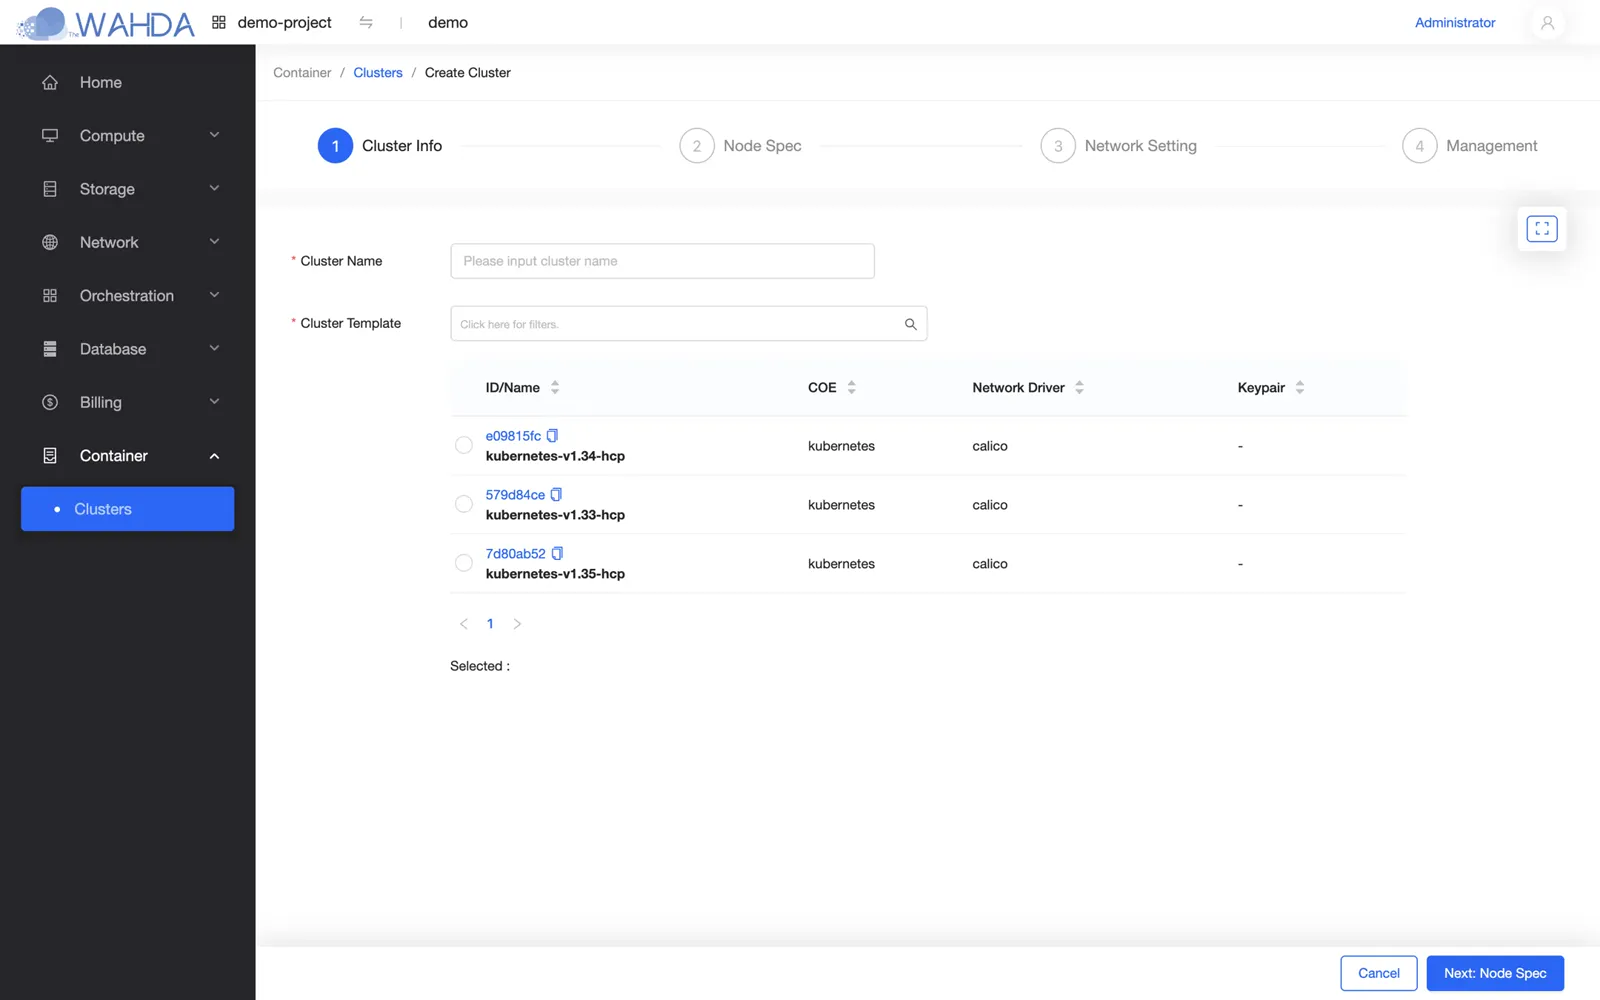Click Next: Node Spec button
Image resolution: width=1600 pixels, height=1000 pixels.
1495,973
